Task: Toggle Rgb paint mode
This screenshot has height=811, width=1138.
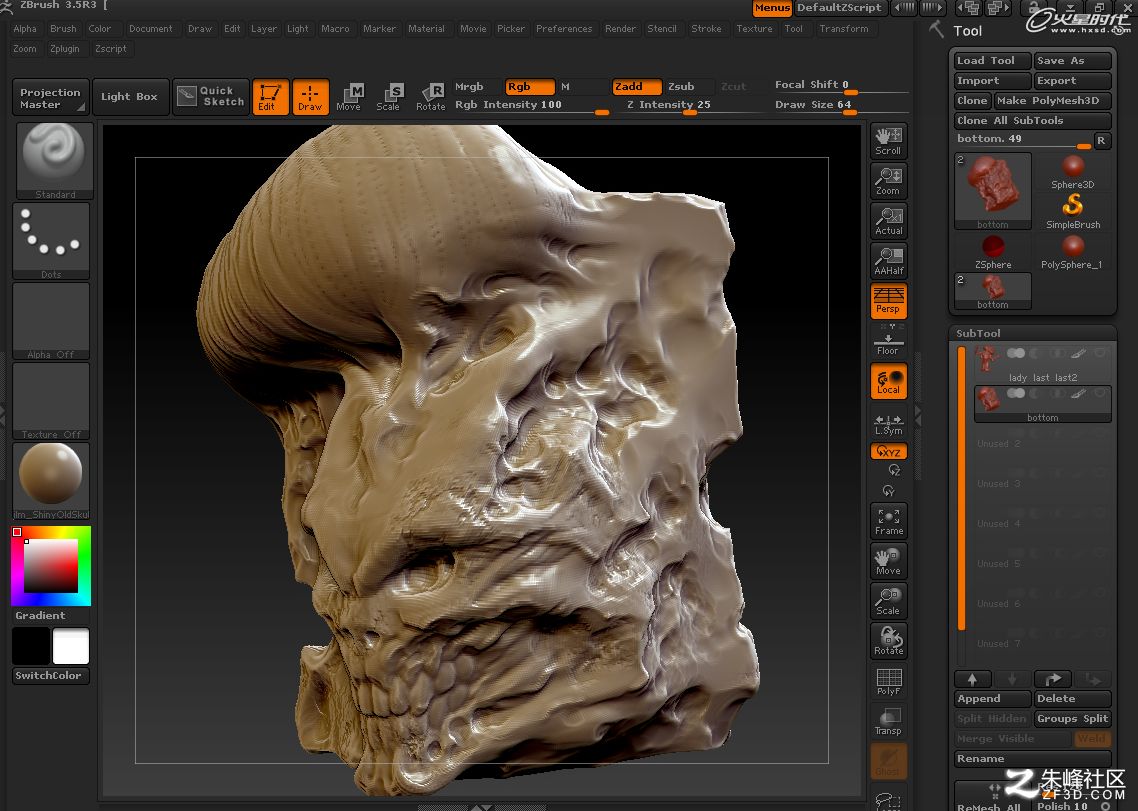Action: click(x=530, y=86)
